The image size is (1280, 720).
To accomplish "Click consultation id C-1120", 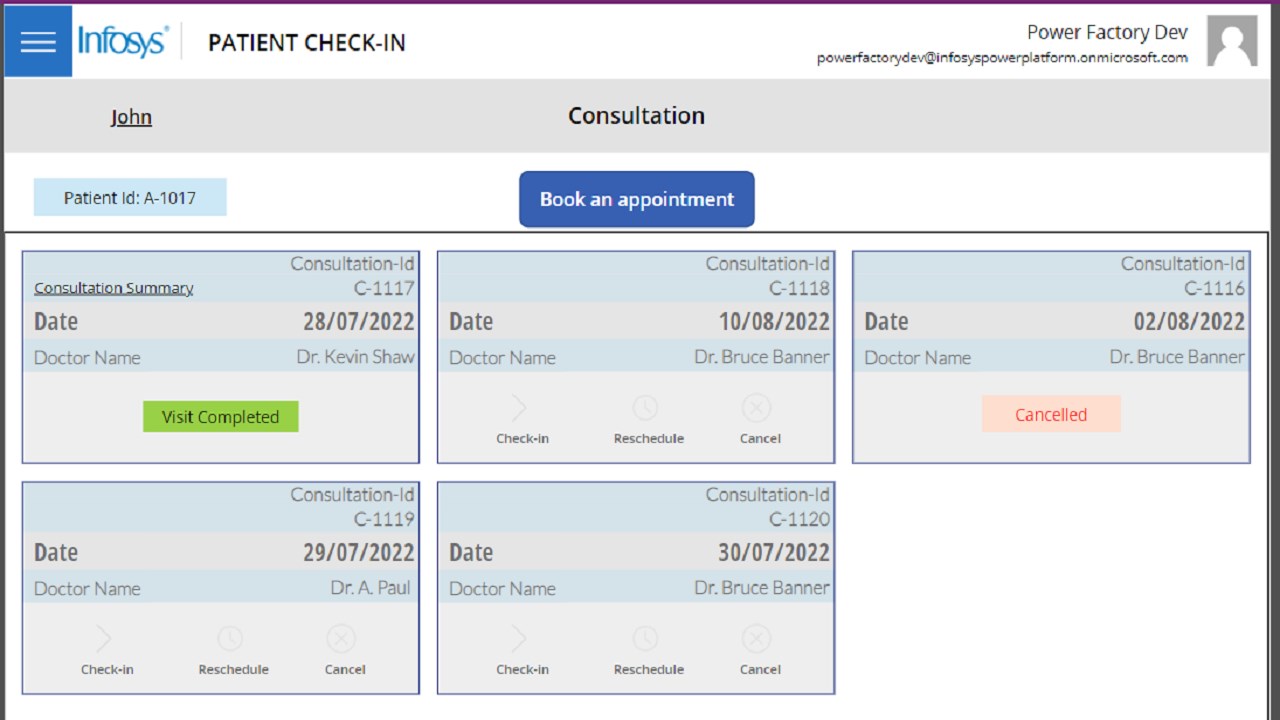I will pyautogui.click(x=799, y=519).
